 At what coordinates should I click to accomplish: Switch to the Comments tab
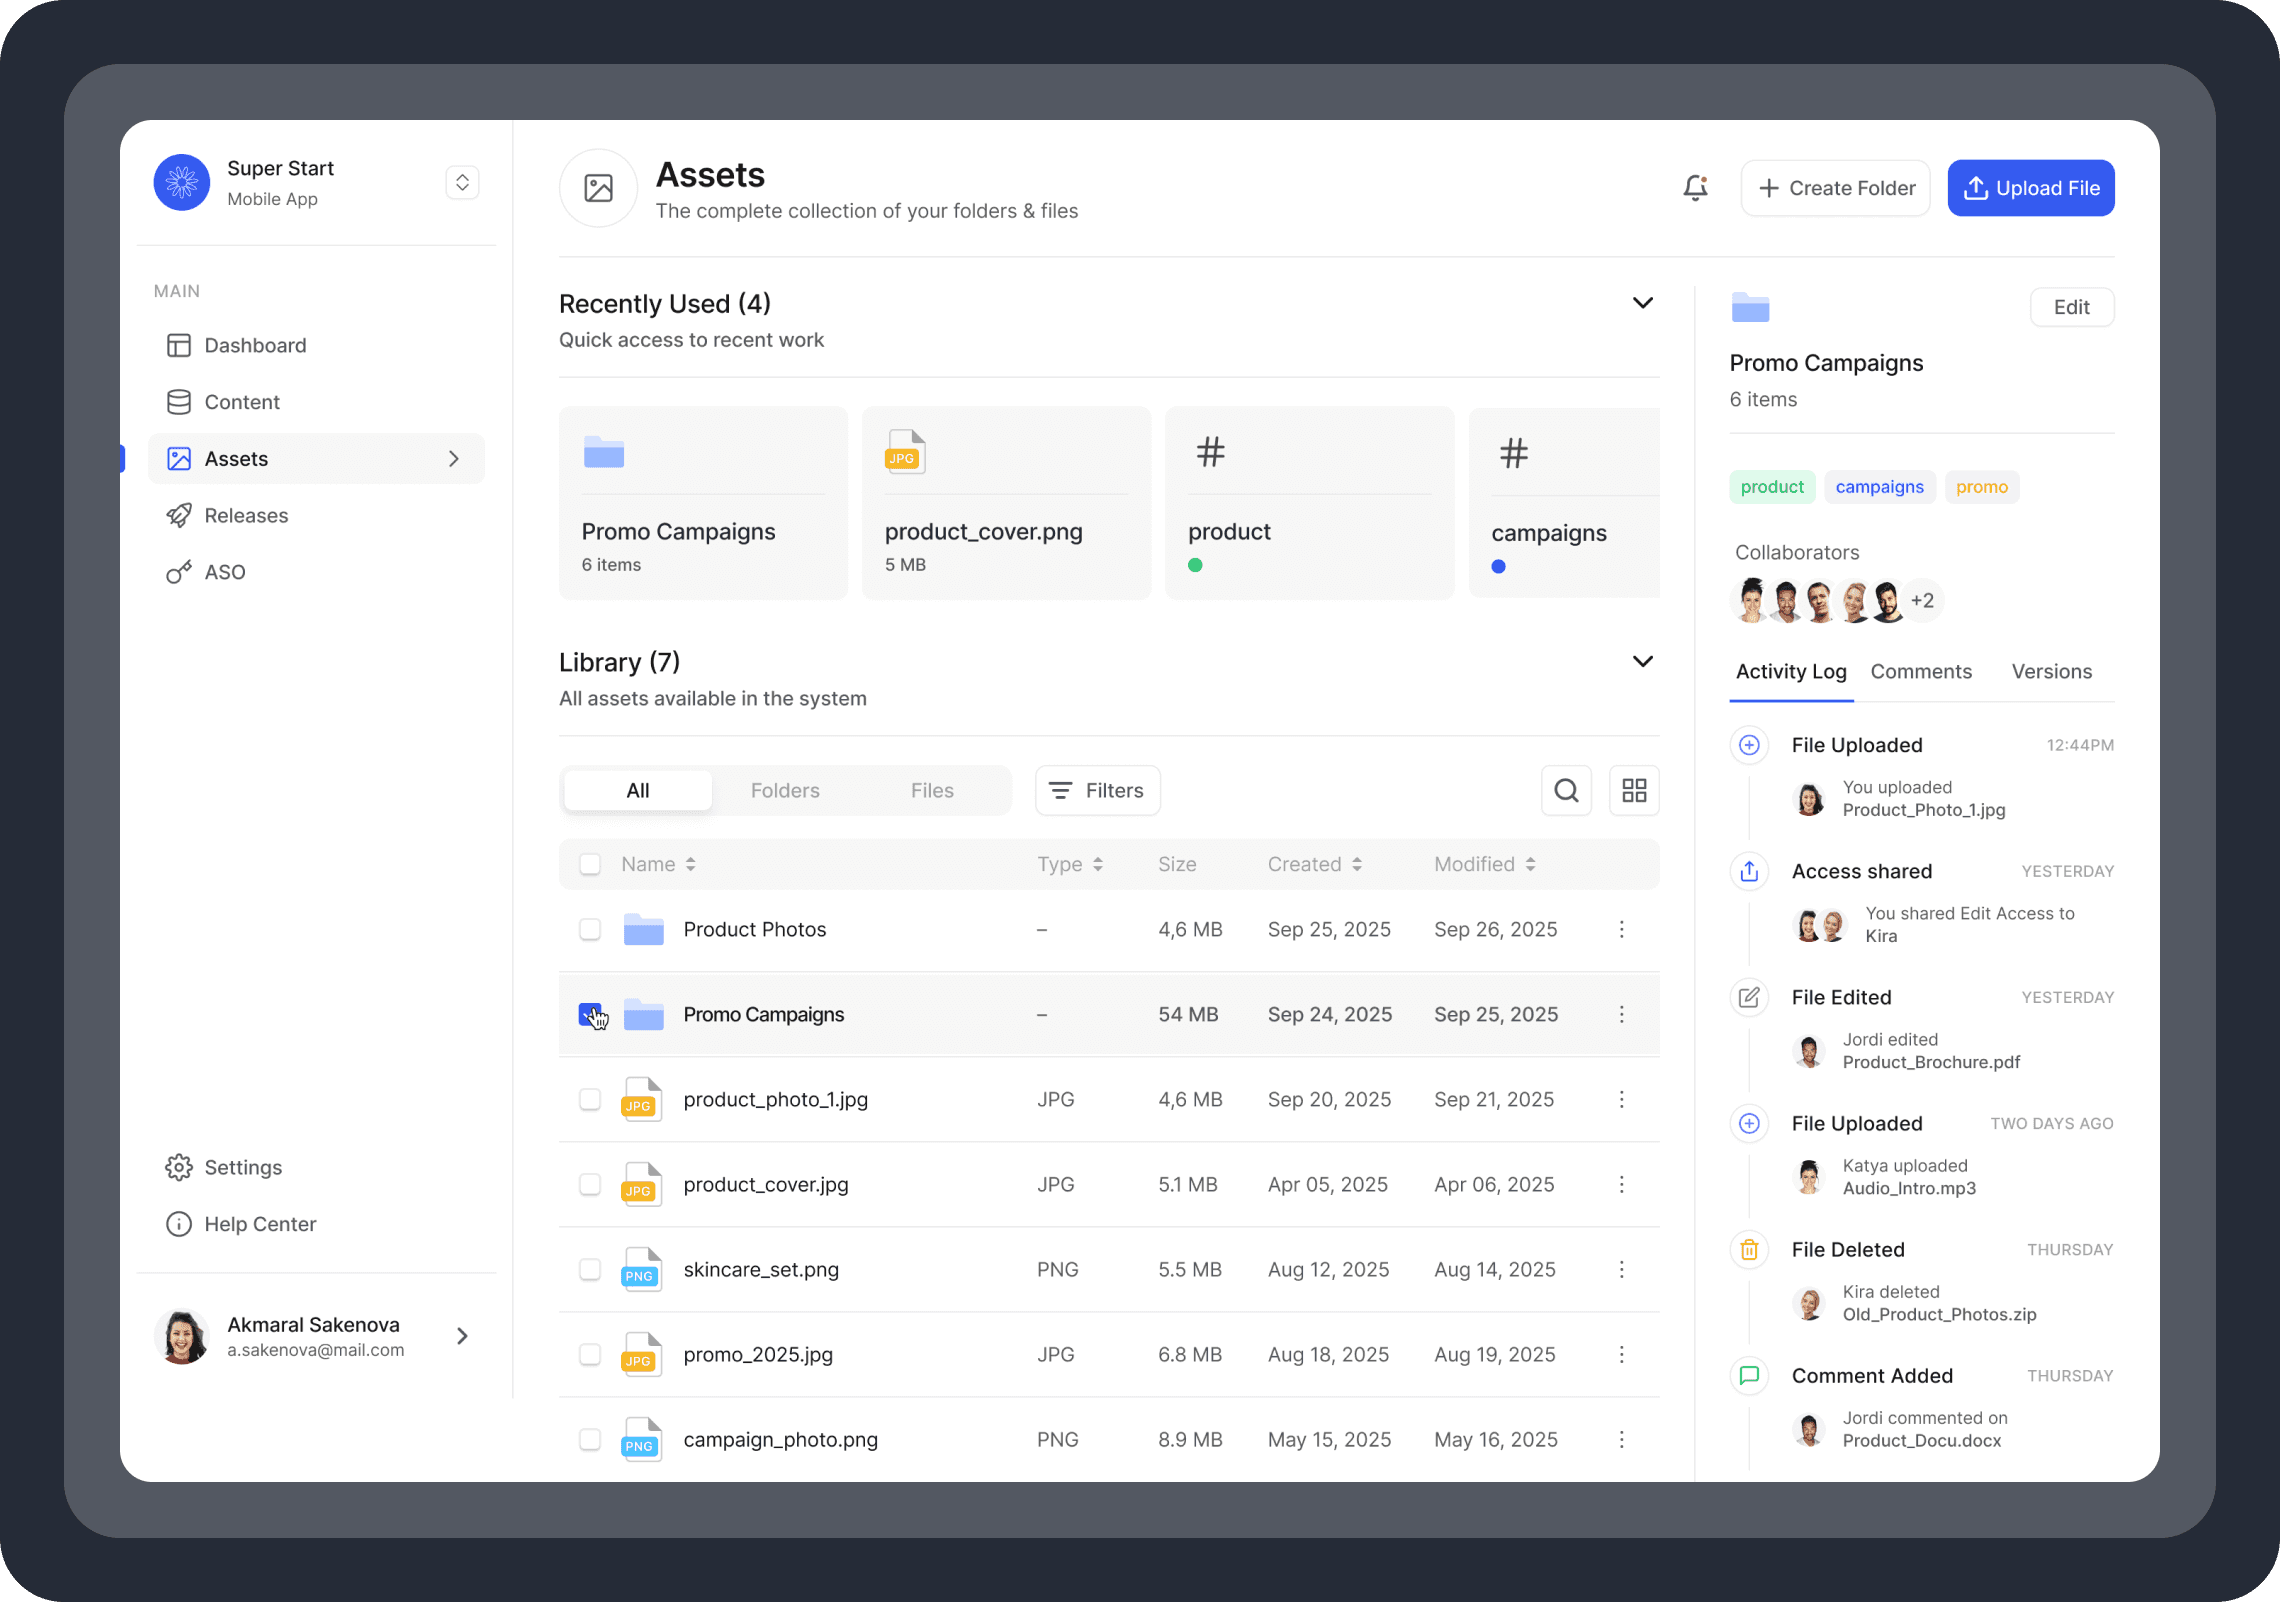click(1921, 671)
